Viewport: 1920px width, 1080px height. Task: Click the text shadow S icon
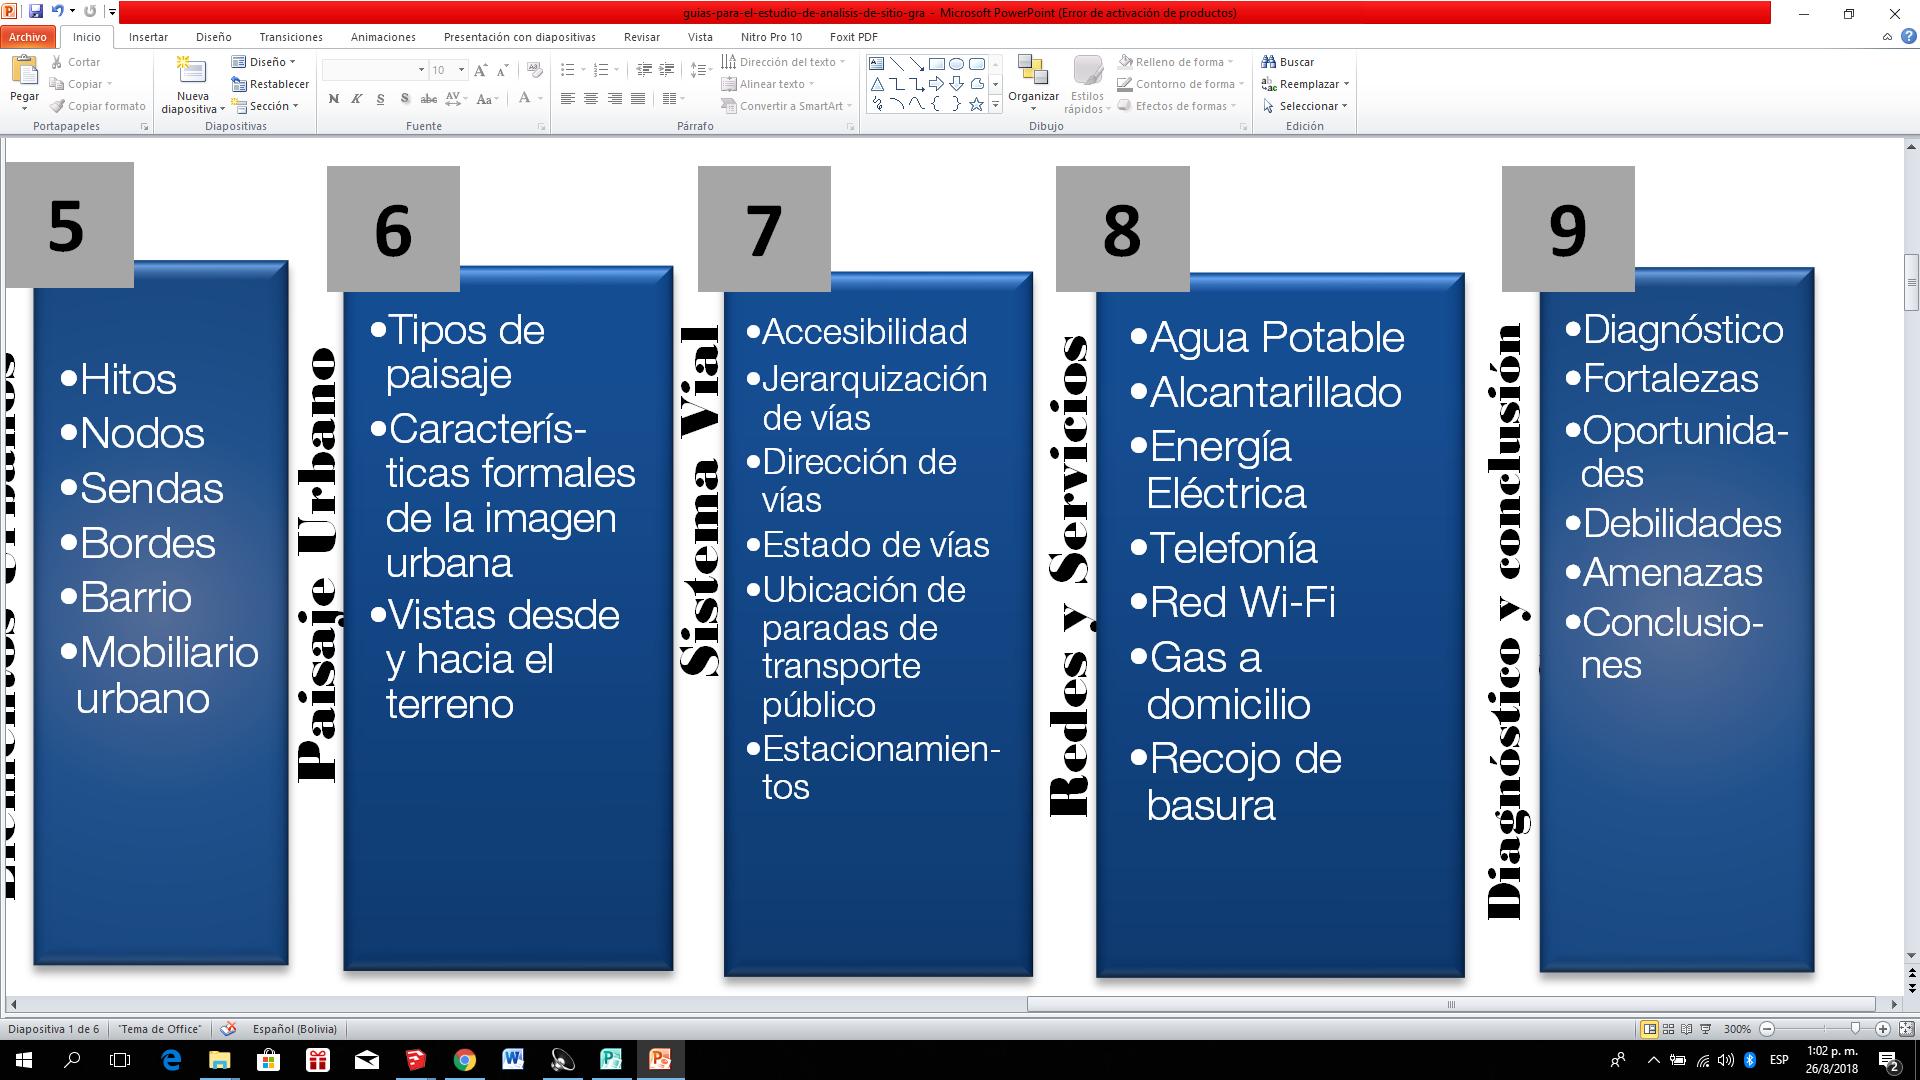[404, 99]
